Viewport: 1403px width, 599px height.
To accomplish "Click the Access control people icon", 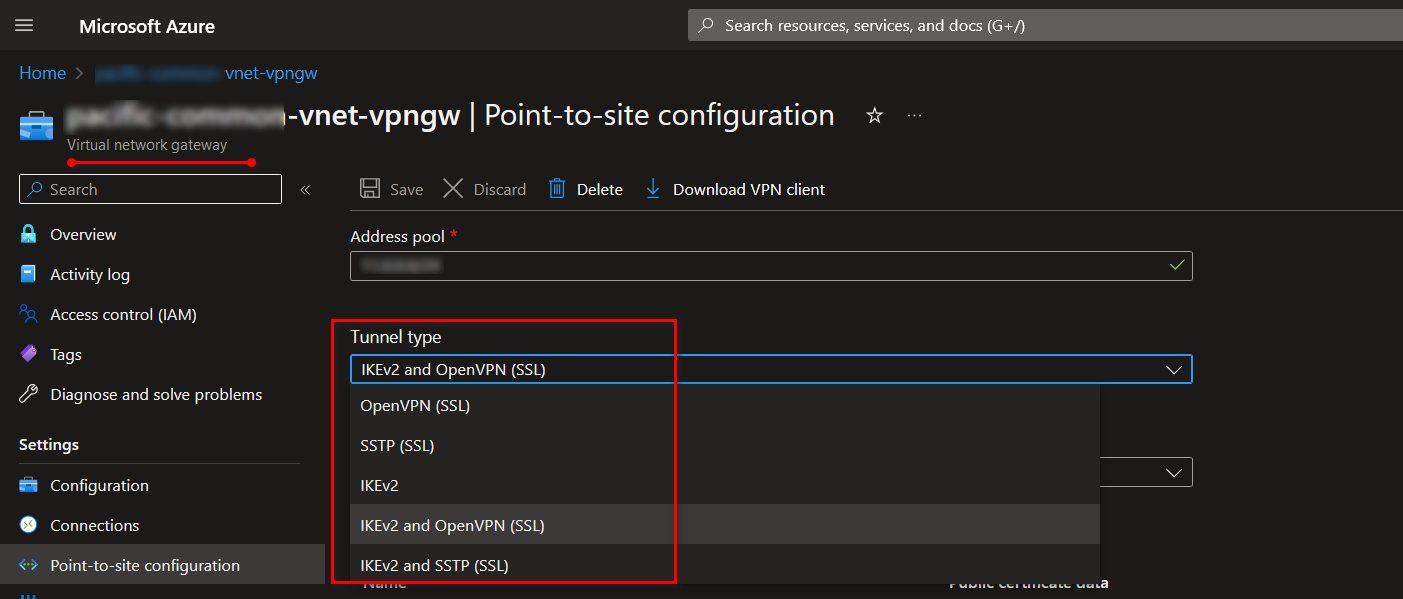I will (29, 314).
